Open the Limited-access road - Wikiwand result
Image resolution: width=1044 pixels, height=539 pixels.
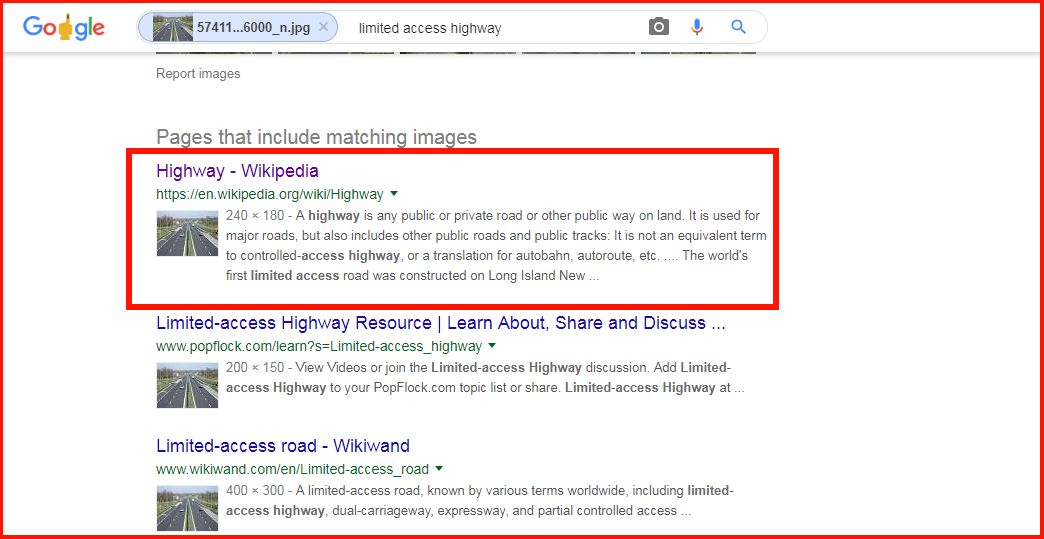click(283, 445)
